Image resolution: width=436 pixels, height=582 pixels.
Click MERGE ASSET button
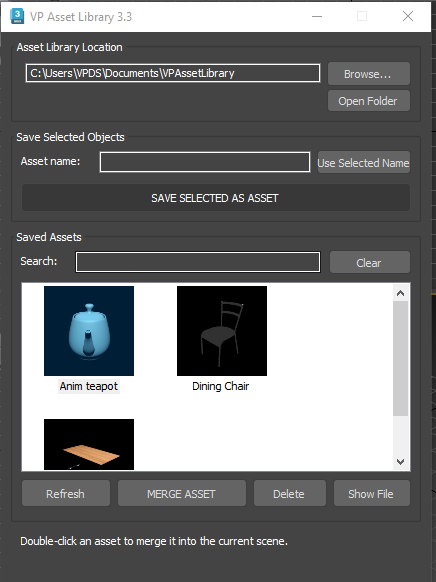182,493
